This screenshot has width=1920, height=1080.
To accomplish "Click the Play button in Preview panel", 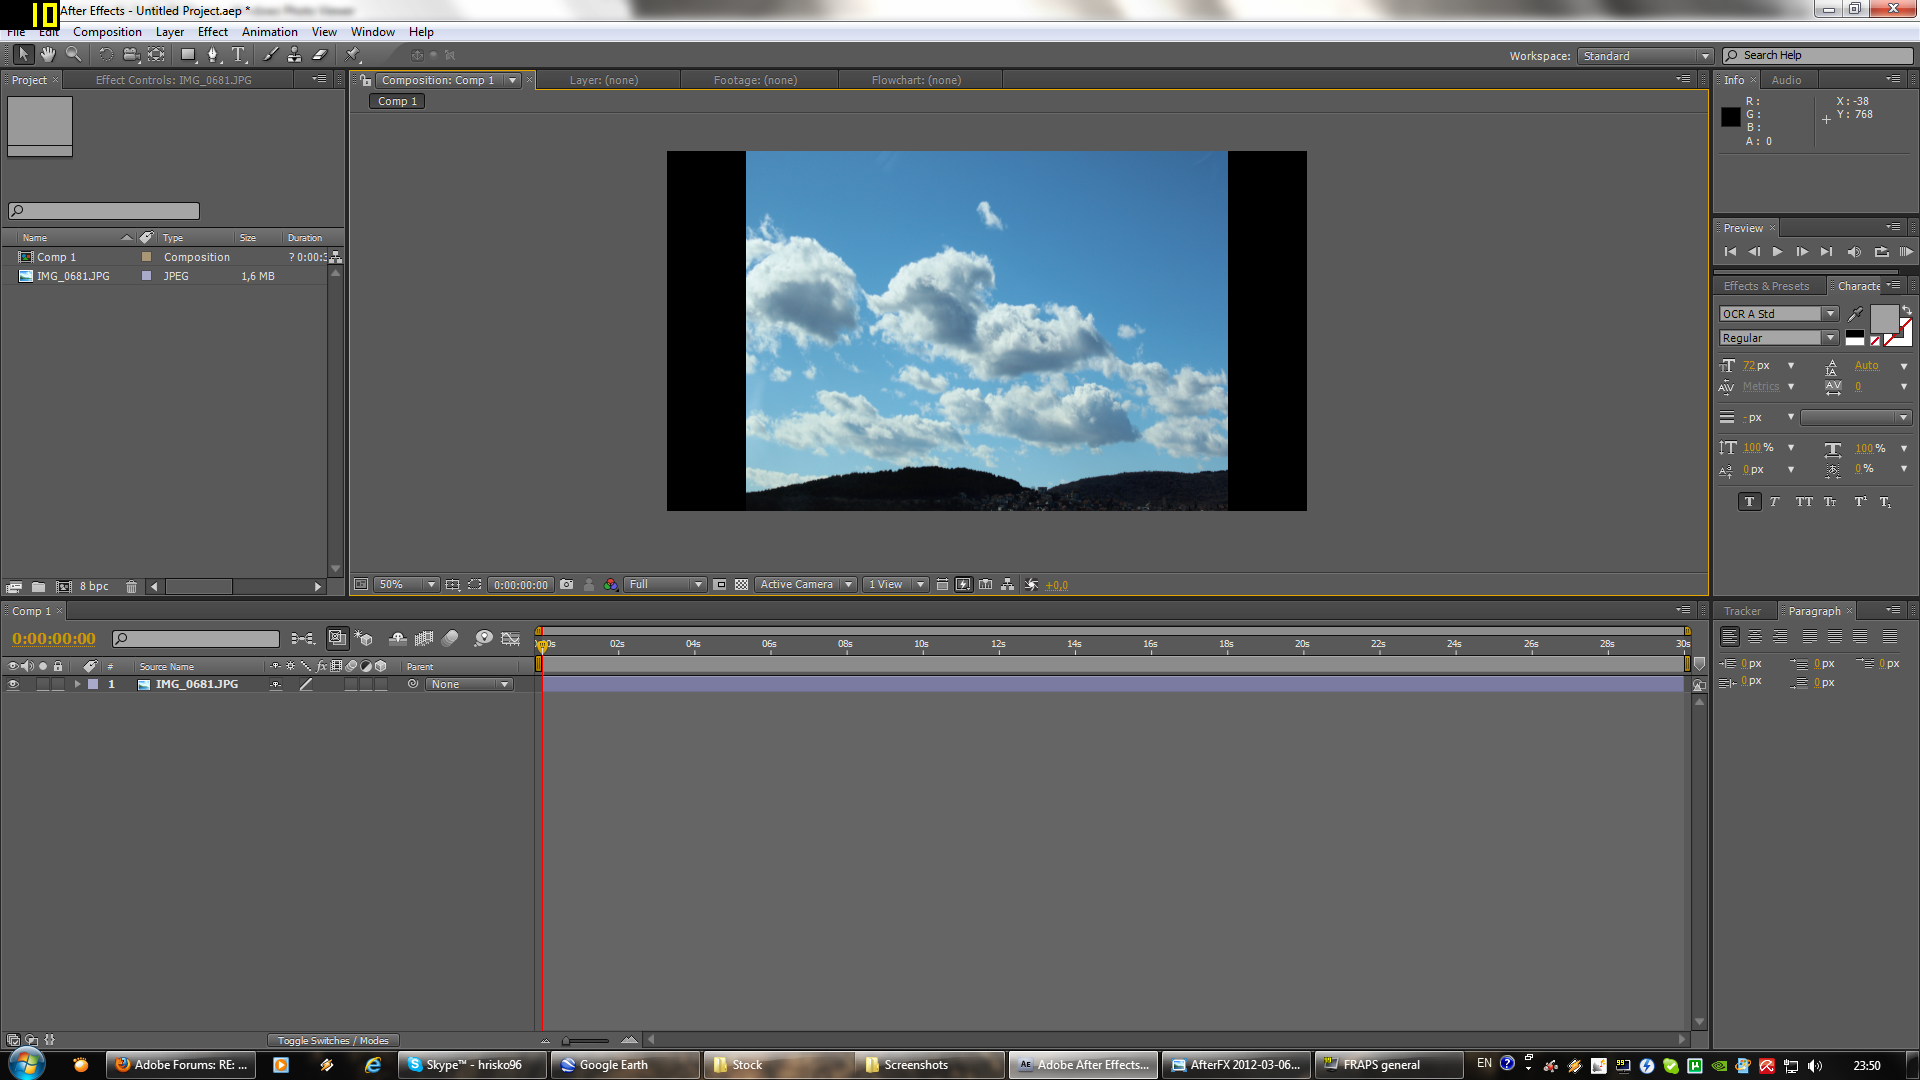I will click(1776, 252).
